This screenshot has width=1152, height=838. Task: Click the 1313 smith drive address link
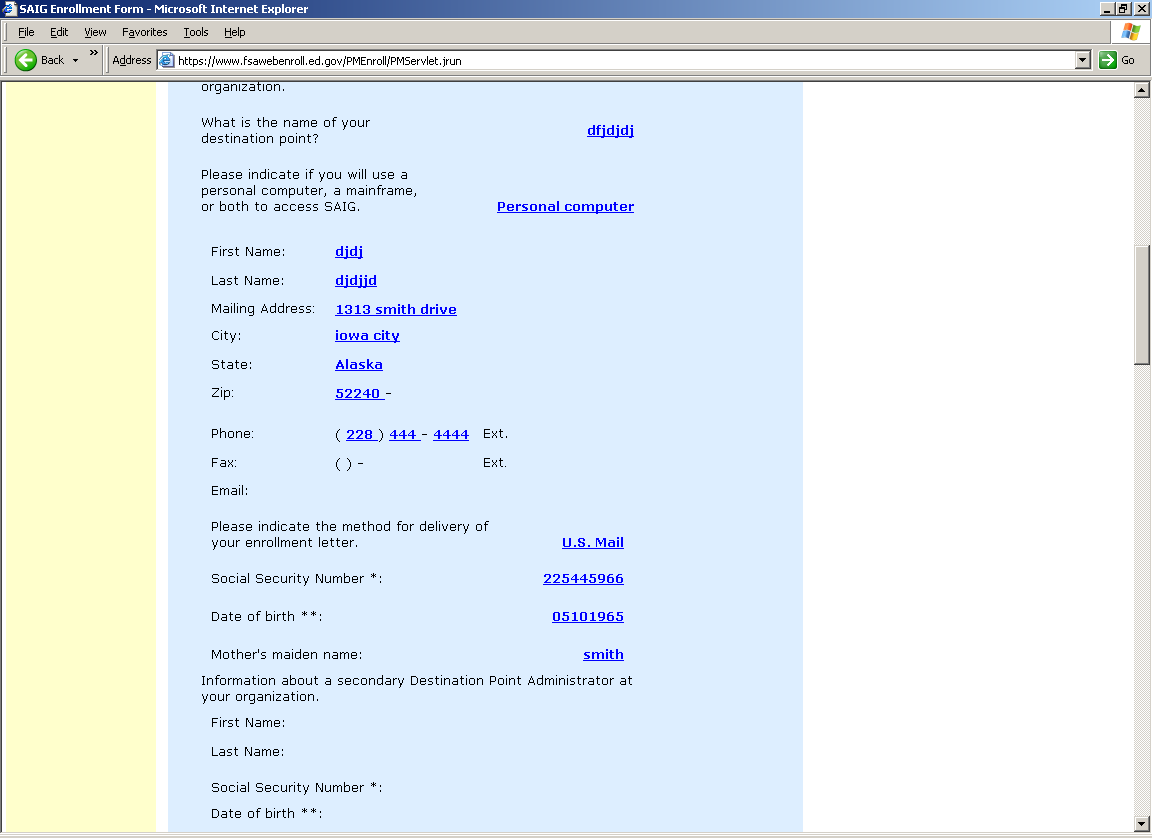click(396, 310)
